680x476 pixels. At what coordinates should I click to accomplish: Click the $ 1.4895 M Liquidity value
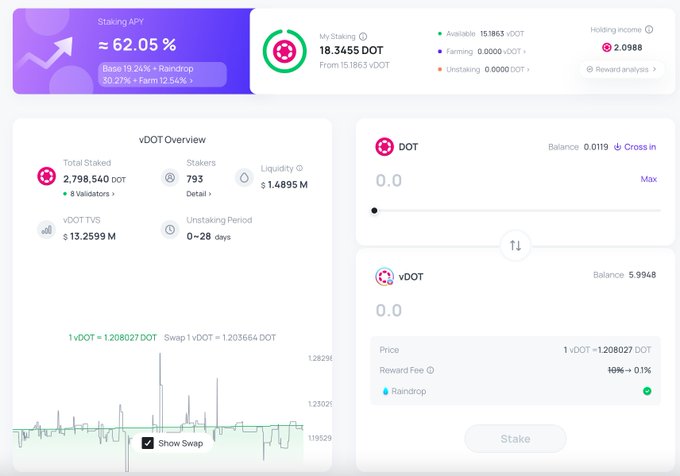(x=284, y=185)
